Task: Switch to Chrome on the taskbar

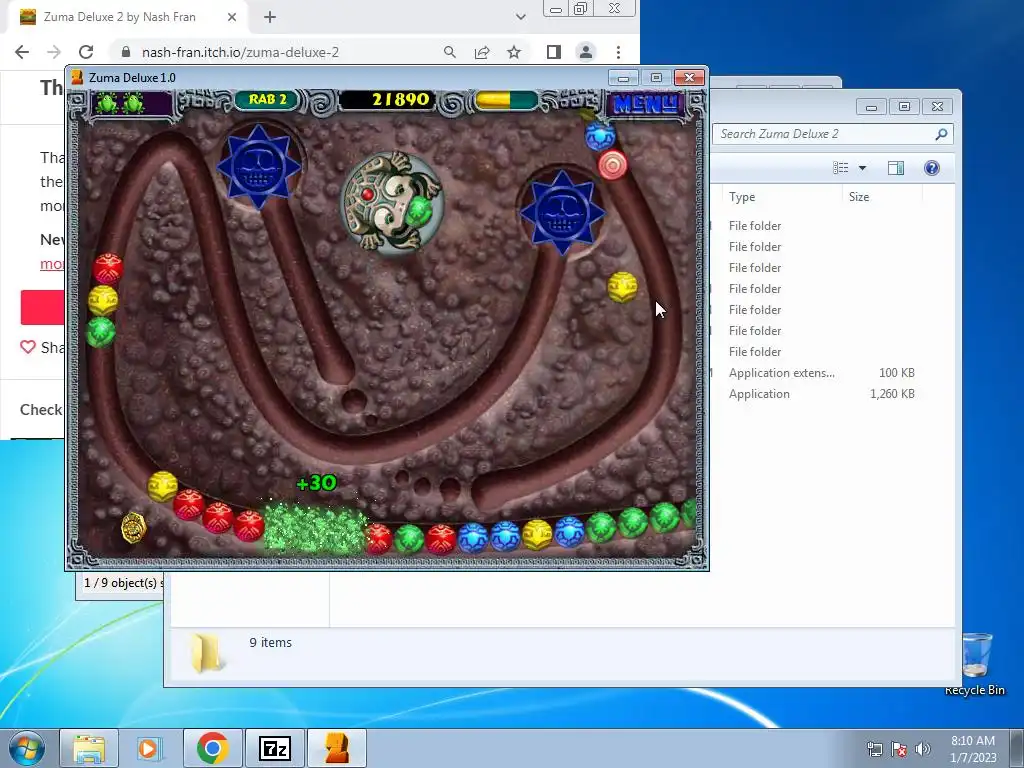Action: click(x=213, y=748)
